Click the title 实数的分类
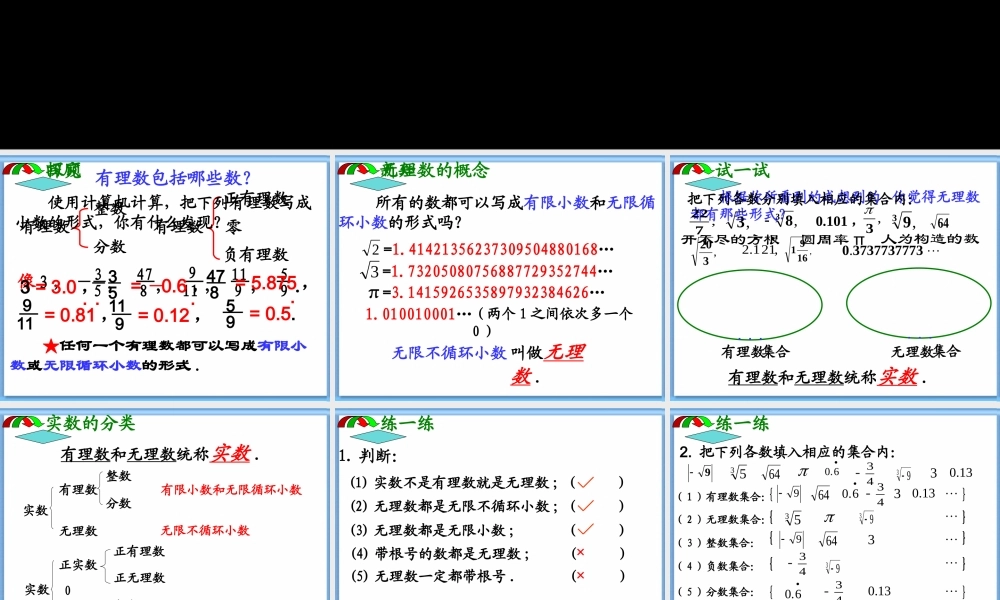 (x=91, y=423)
